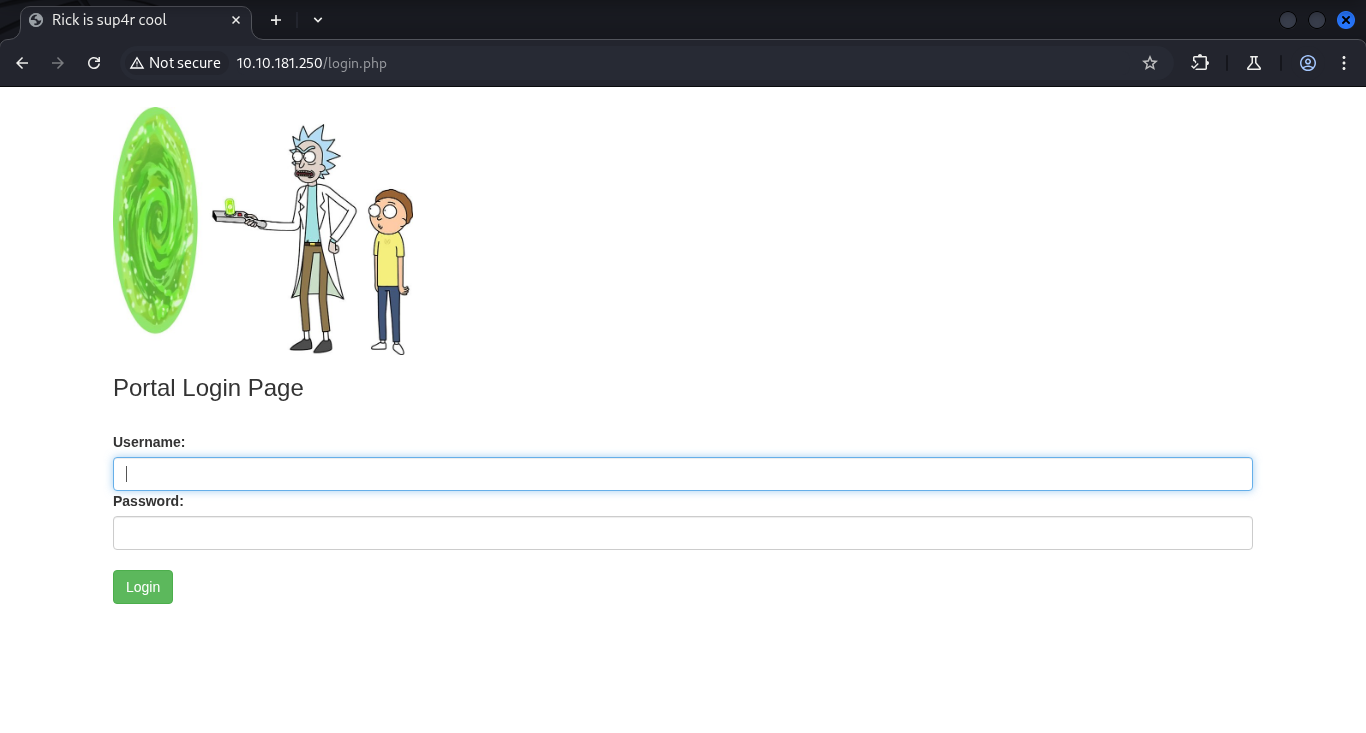The width and height of the screenshot is (1366, 733).
Task: Open the Not secure site info
Action: [x=175, y=63]
